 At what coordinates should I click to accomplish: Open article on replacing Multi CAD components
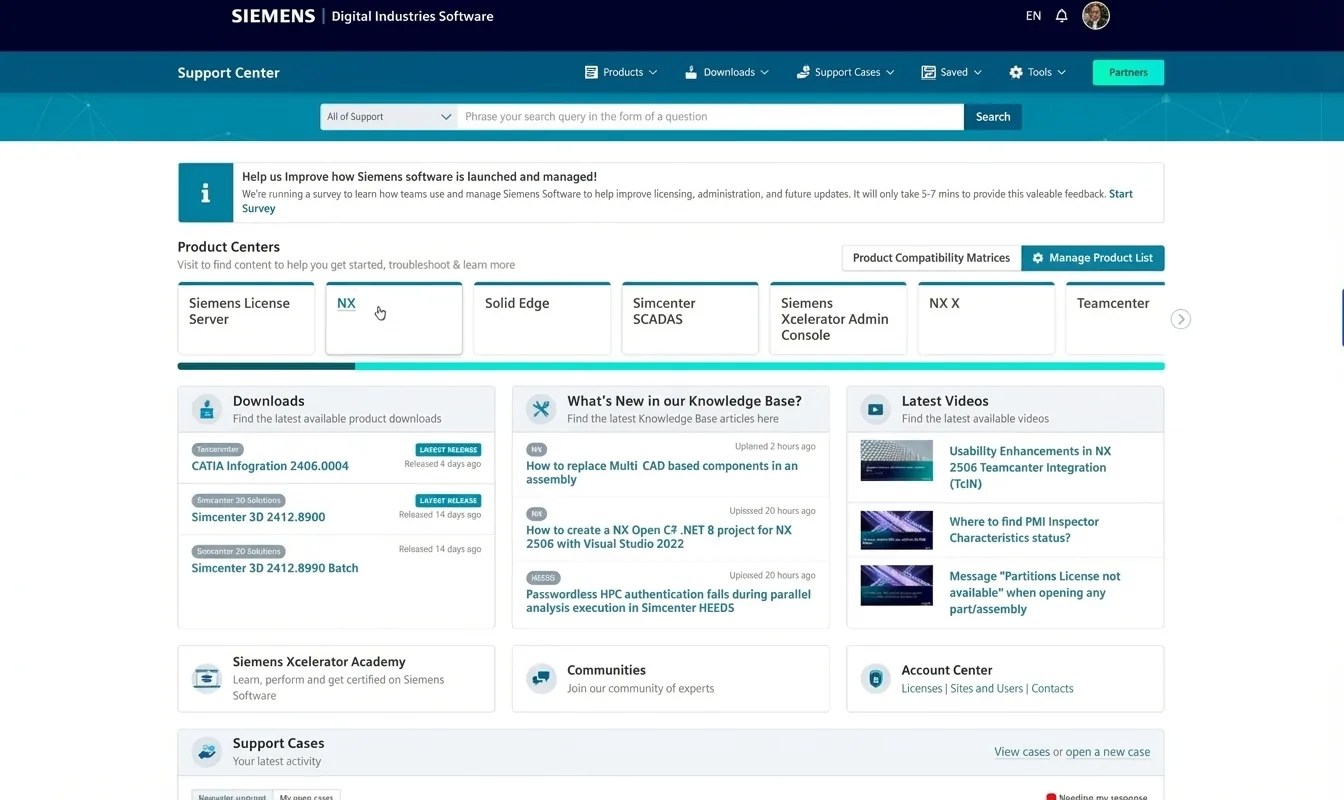pos(662,473)
